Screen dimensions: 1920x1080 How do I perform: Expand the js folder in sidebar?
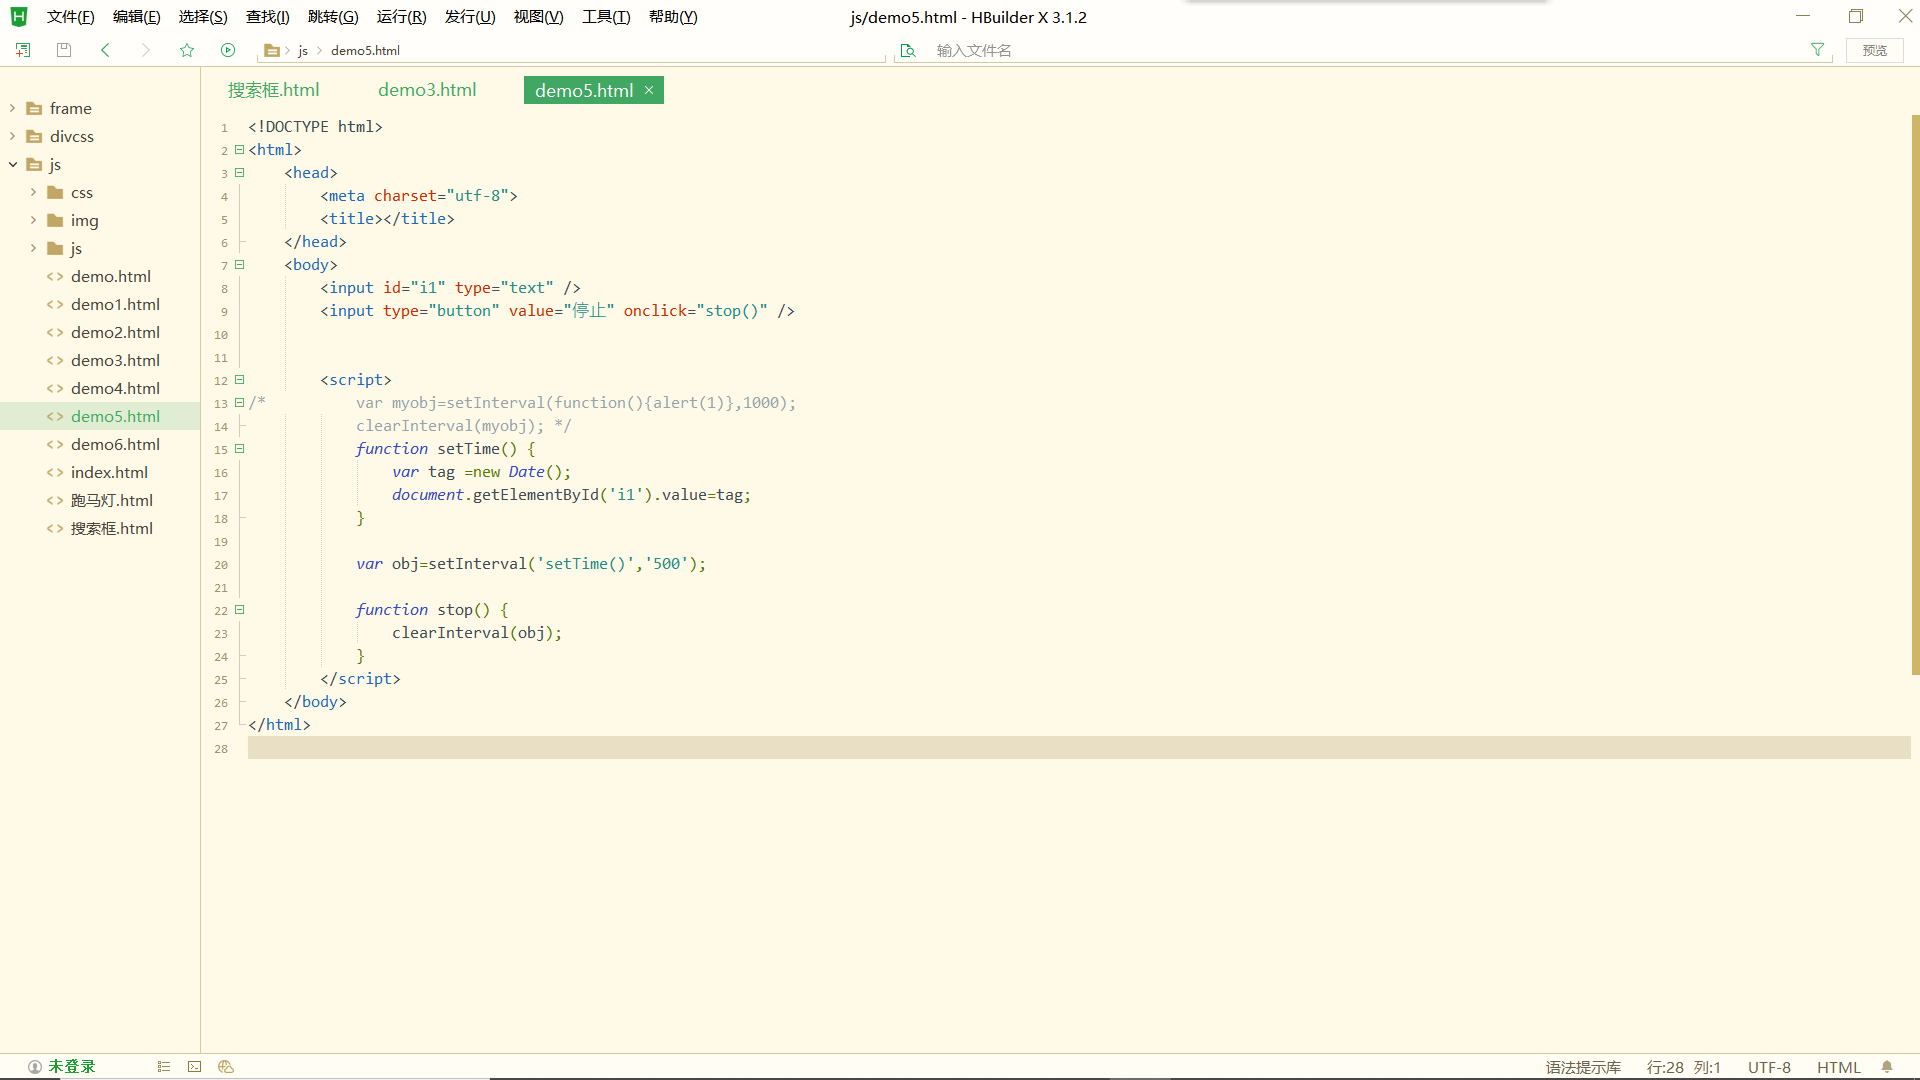[x=15, y=164]
